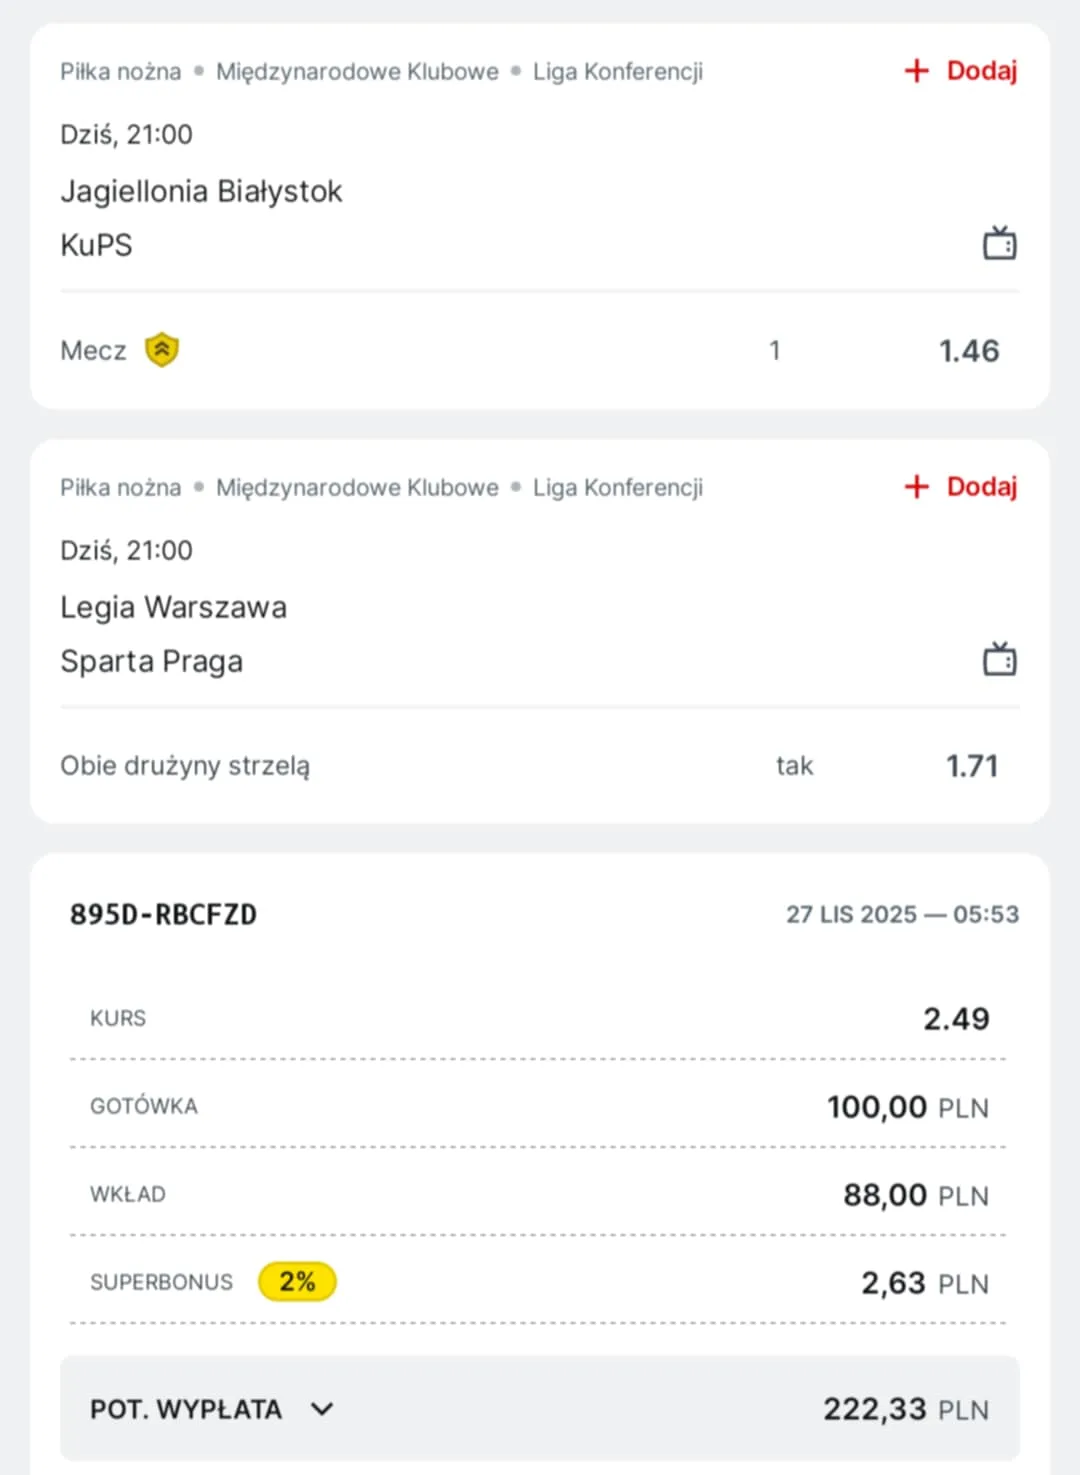Click the plus icon in Jagiellonia card

[916, 71]
